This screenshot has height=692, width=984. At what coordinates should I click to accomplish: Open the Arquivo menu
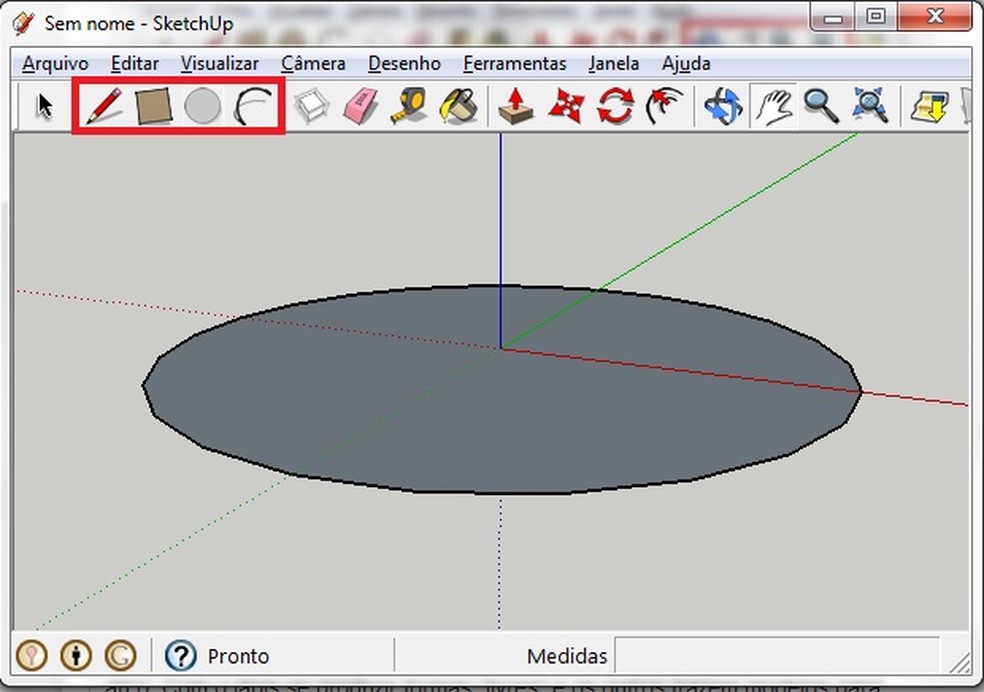(x=55, y=63)
